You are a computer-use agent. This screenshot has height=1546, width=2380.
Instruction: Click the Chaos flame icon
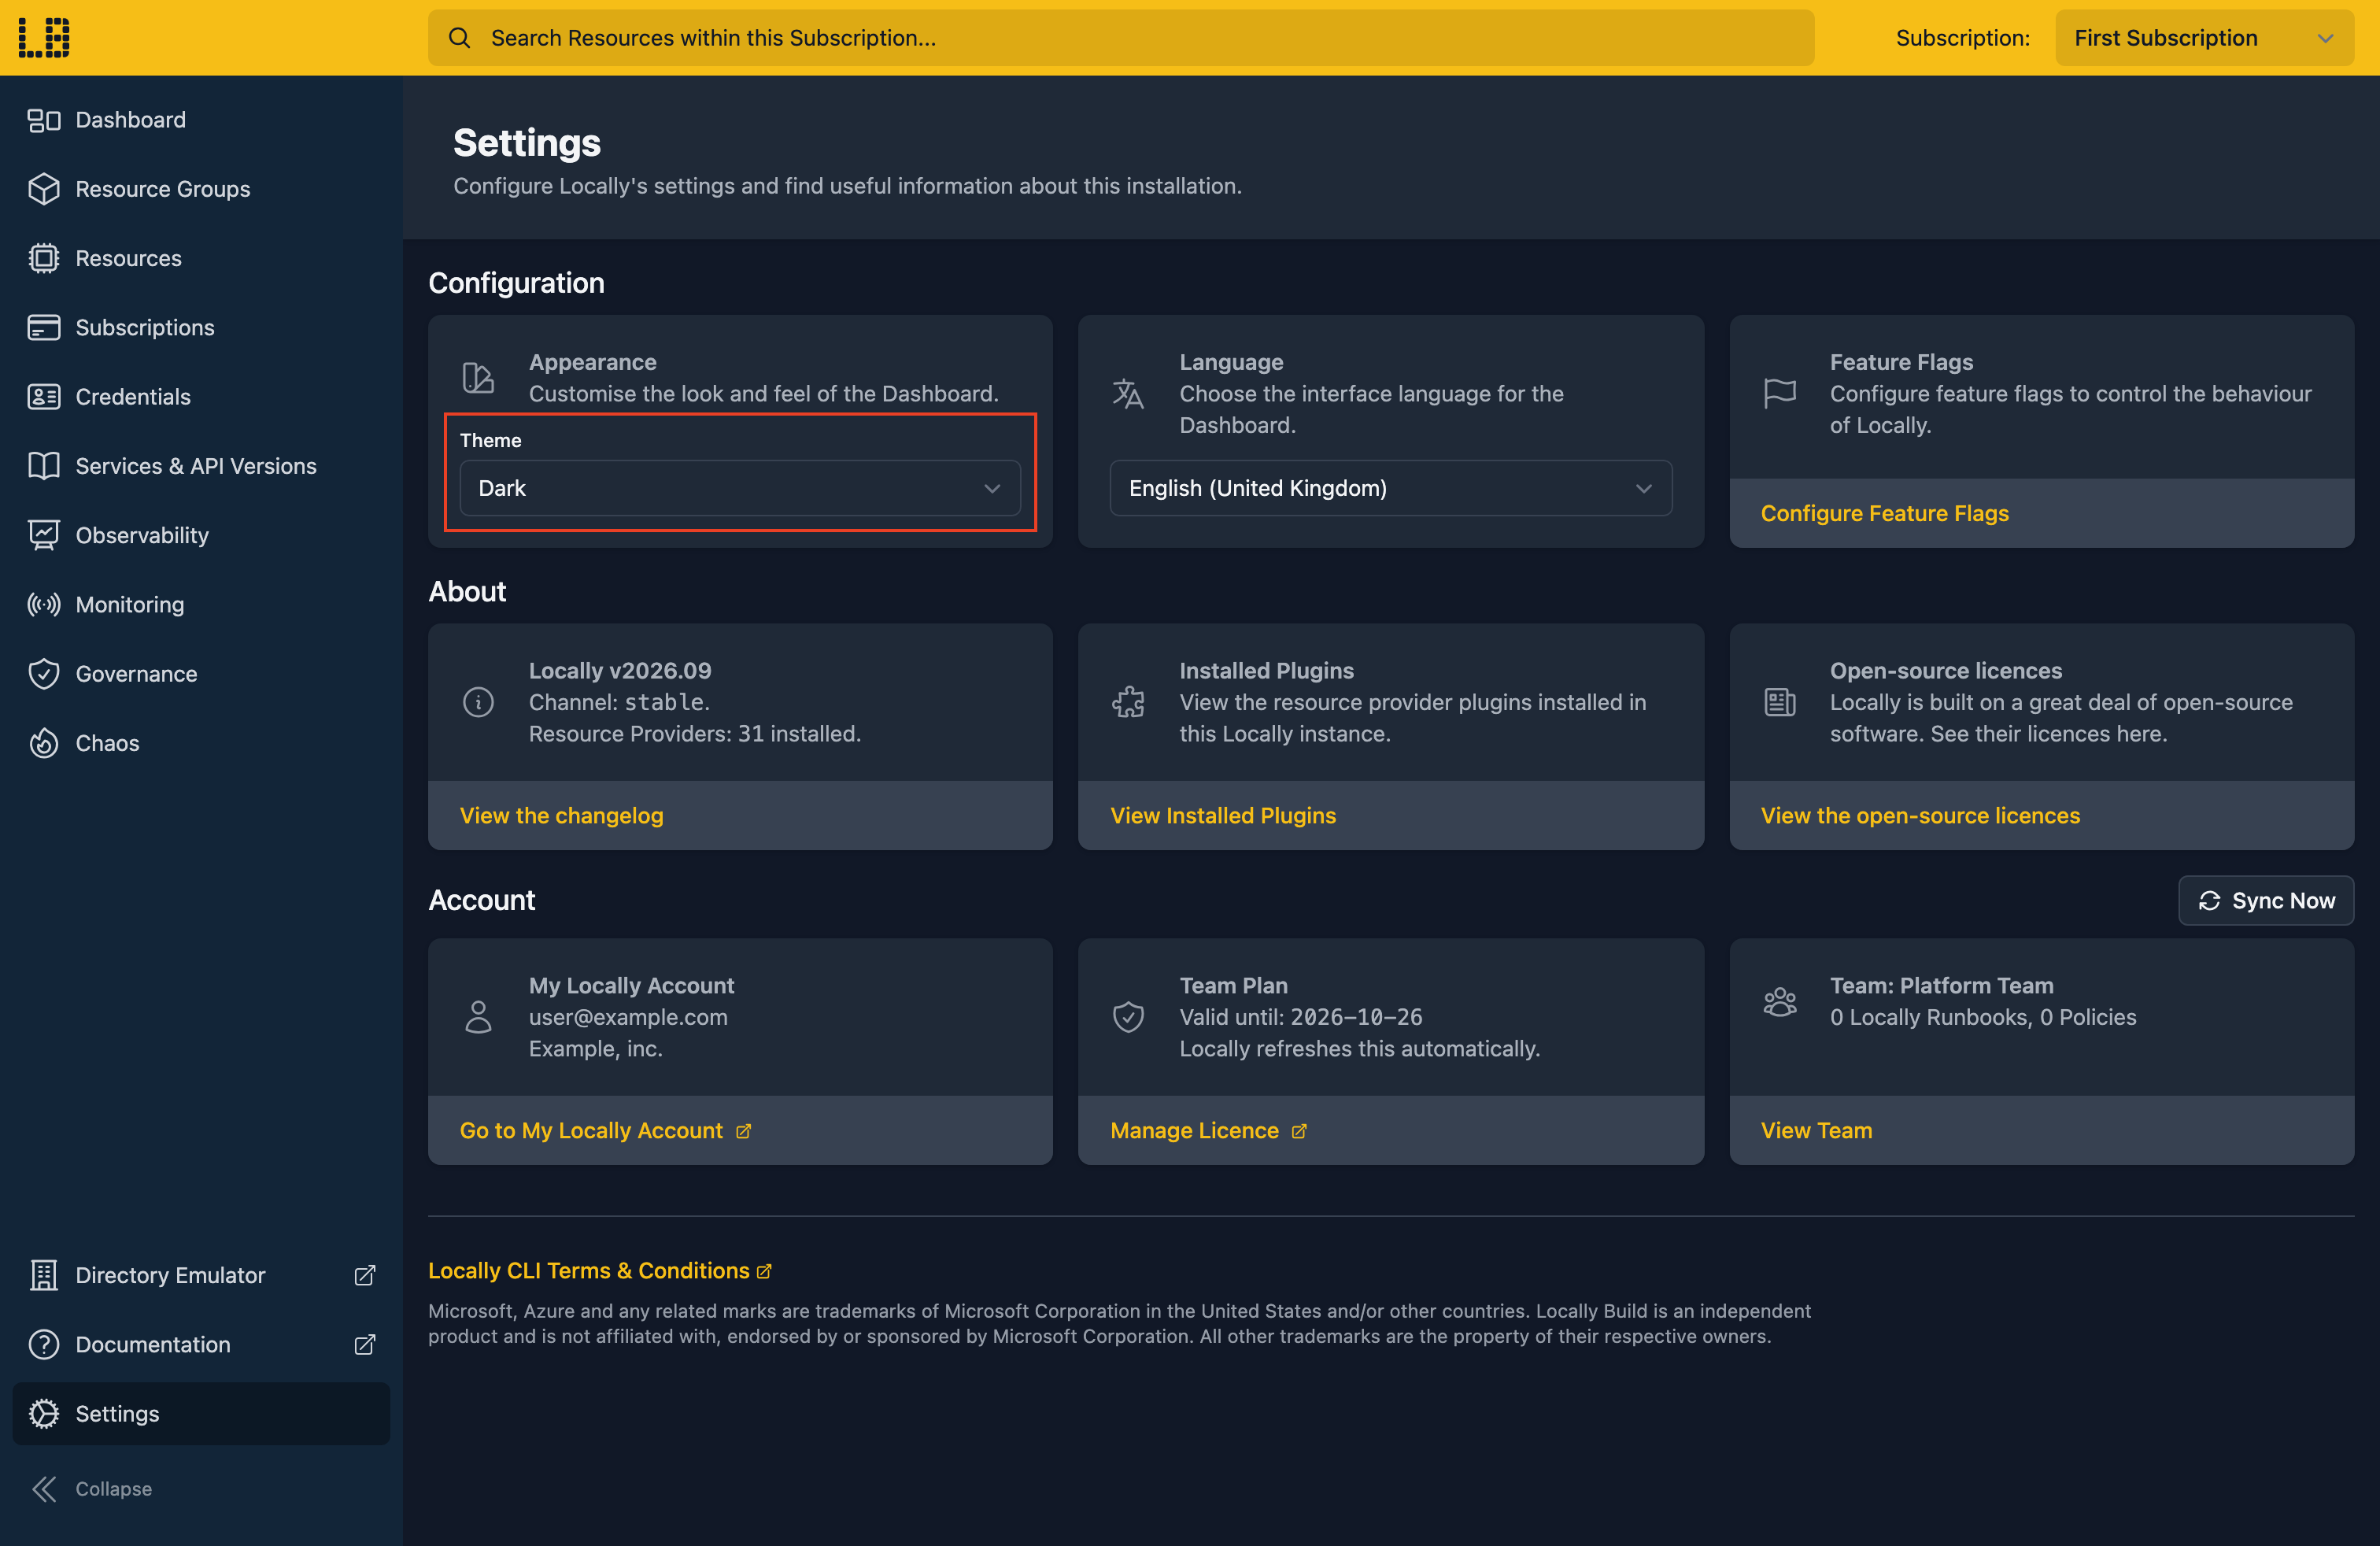(x=44, y=743)
